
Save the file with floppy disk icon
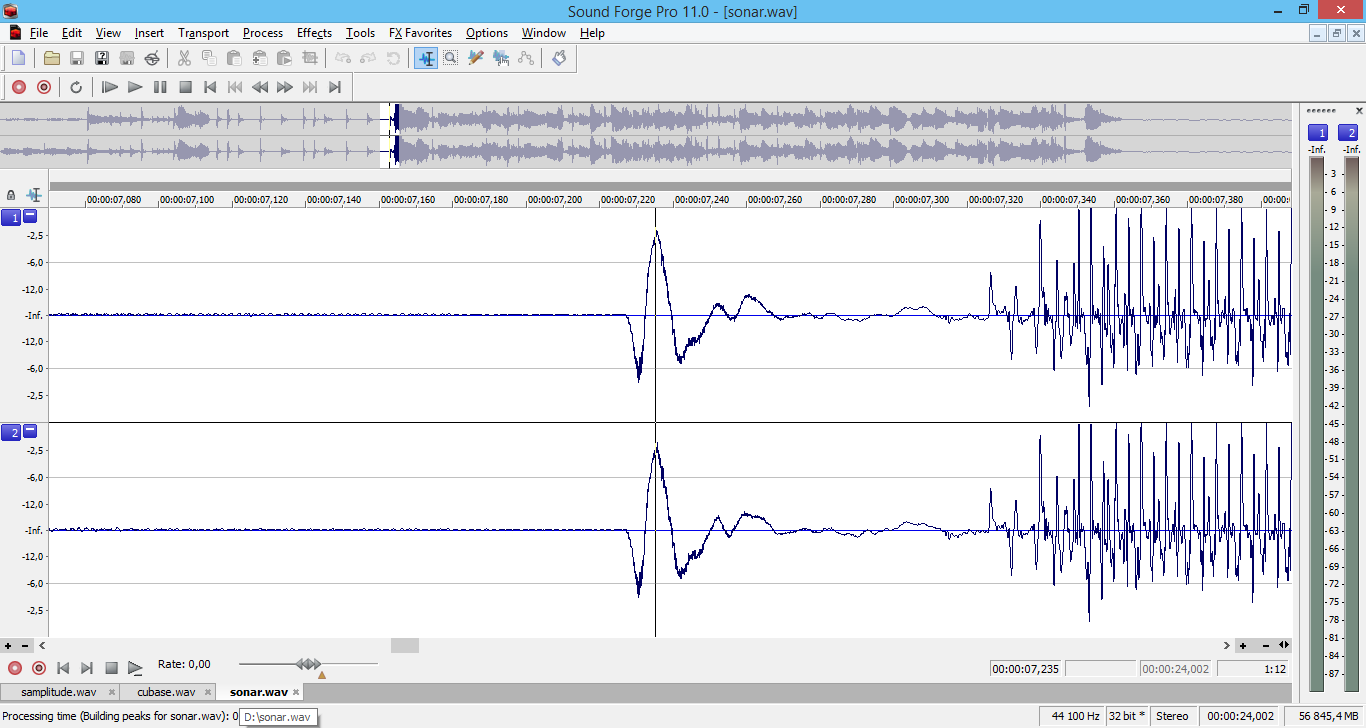(77, 58)
